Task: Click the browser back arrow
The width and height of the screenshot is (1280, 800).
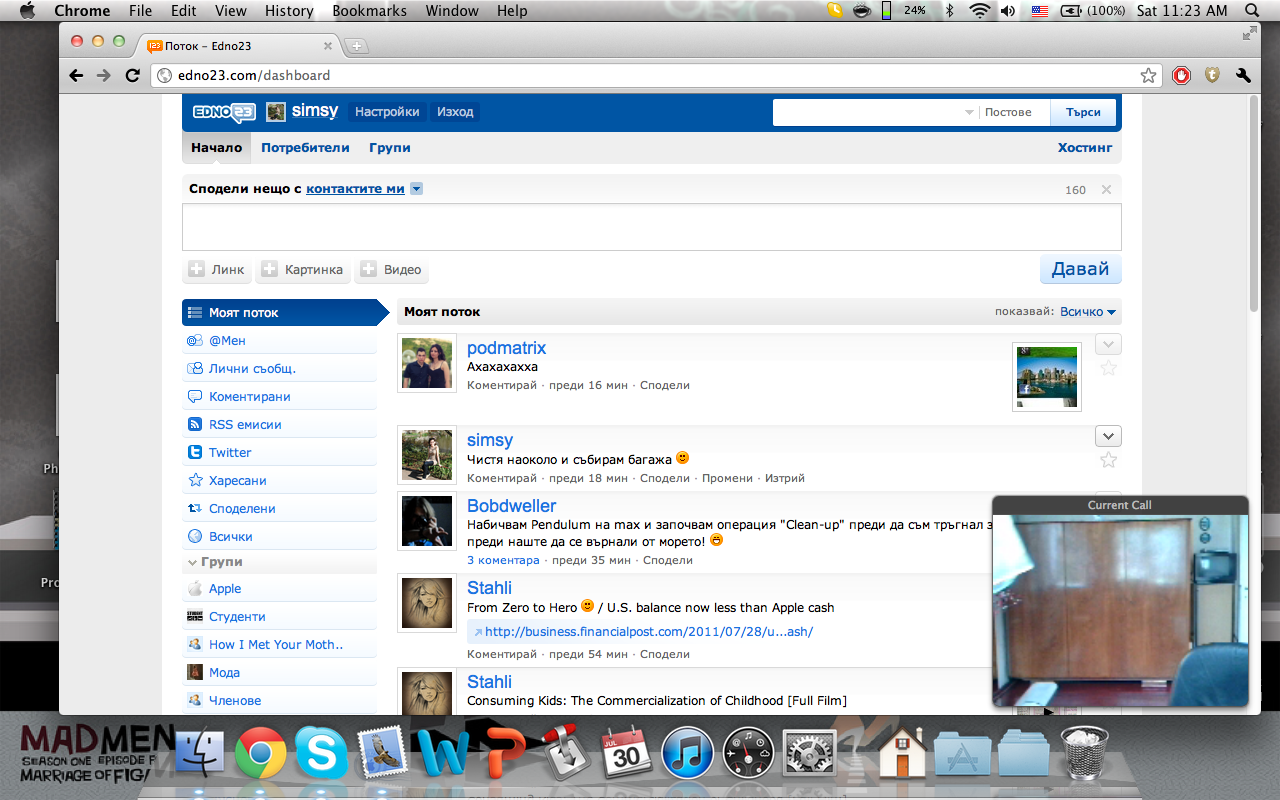Action: pos(77,75)
